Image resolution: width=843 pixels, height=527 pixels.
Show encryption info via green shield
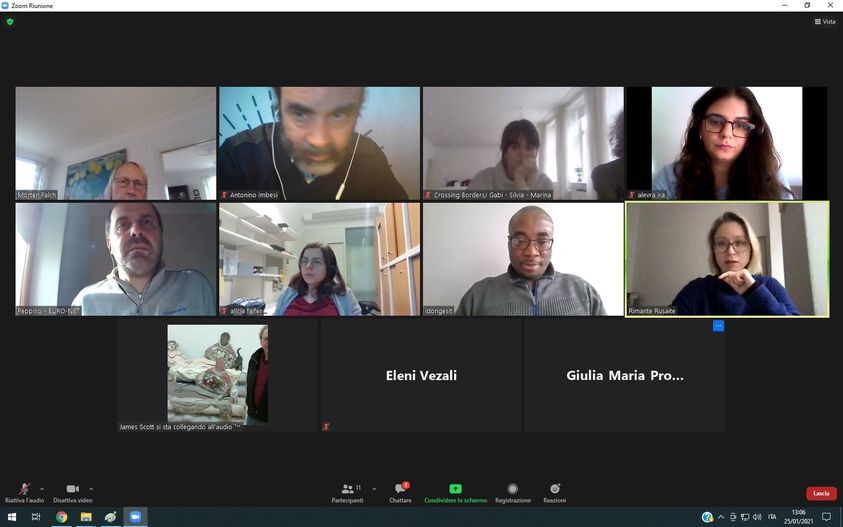10,22
